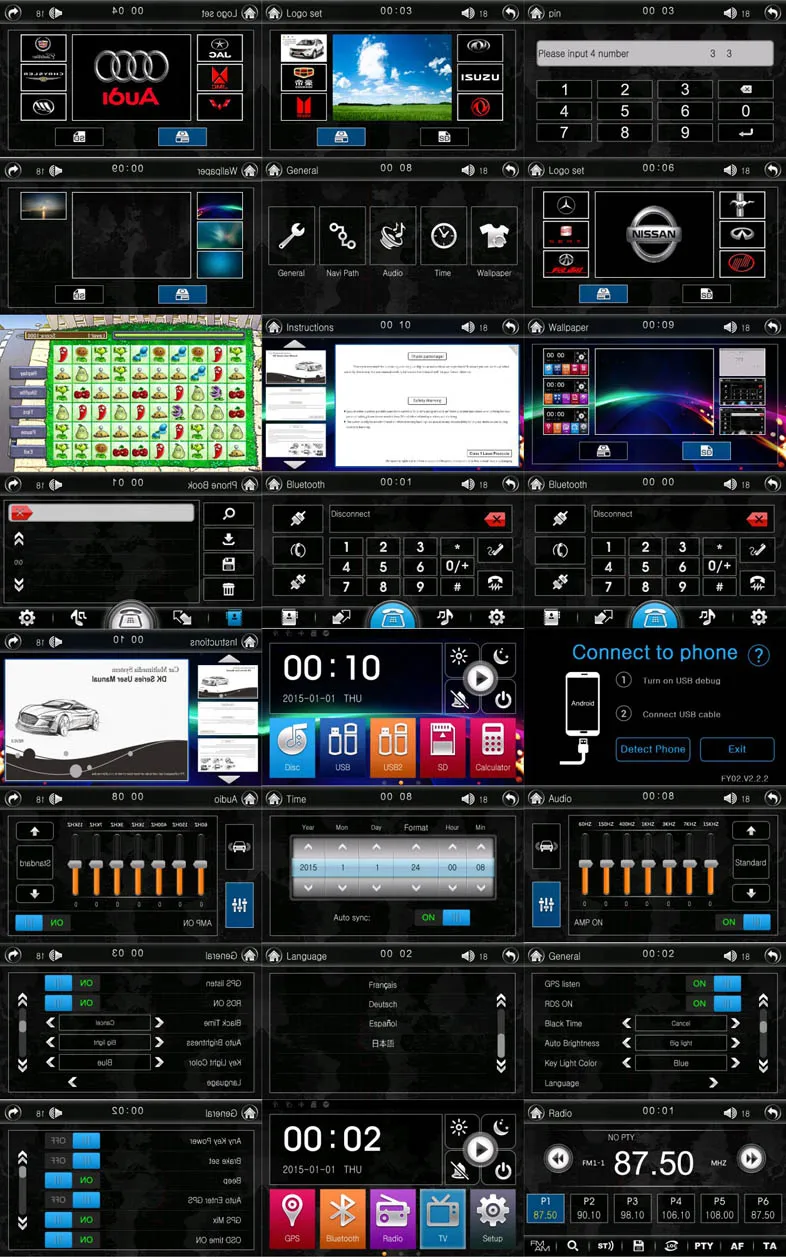Open the GPS navigation tile
The width and height of the screenshot is (786, 1257).
point(292,1218)
